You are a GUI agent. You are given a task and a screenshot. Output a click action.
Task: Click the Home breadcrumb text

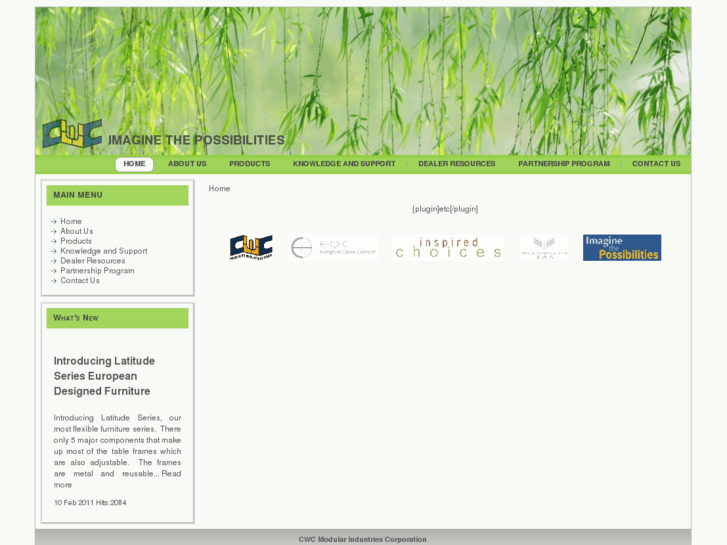(x=219, y=188)
